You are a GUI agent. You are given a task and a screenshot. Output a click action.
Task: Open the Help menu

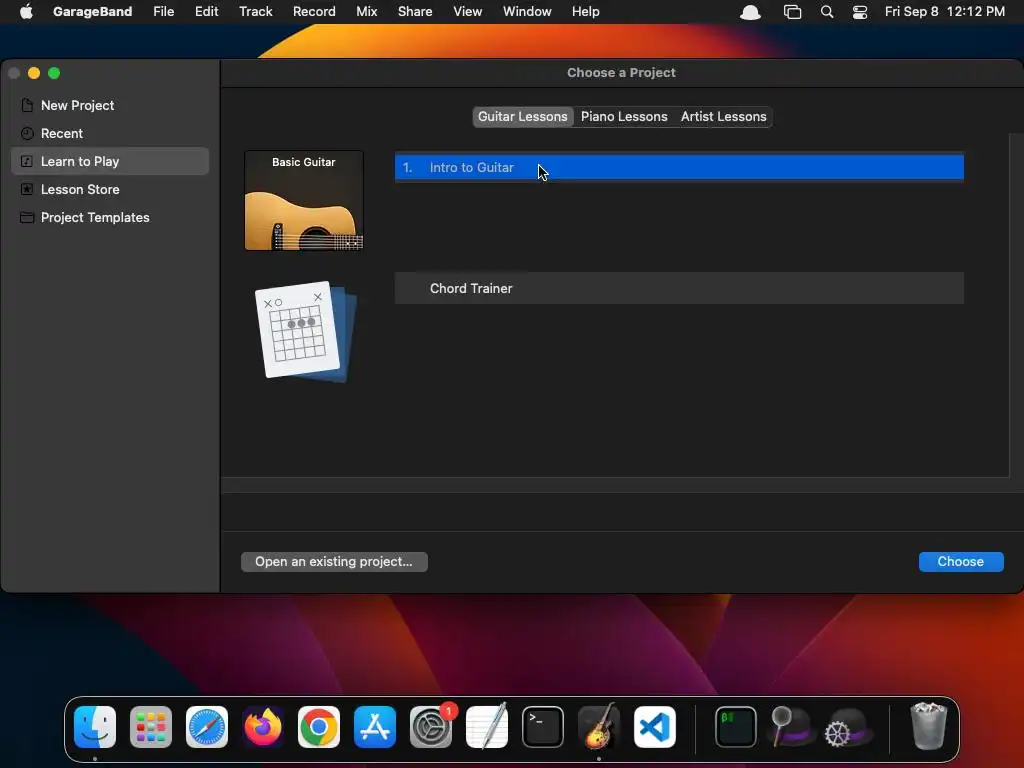(x=585, y=12)
